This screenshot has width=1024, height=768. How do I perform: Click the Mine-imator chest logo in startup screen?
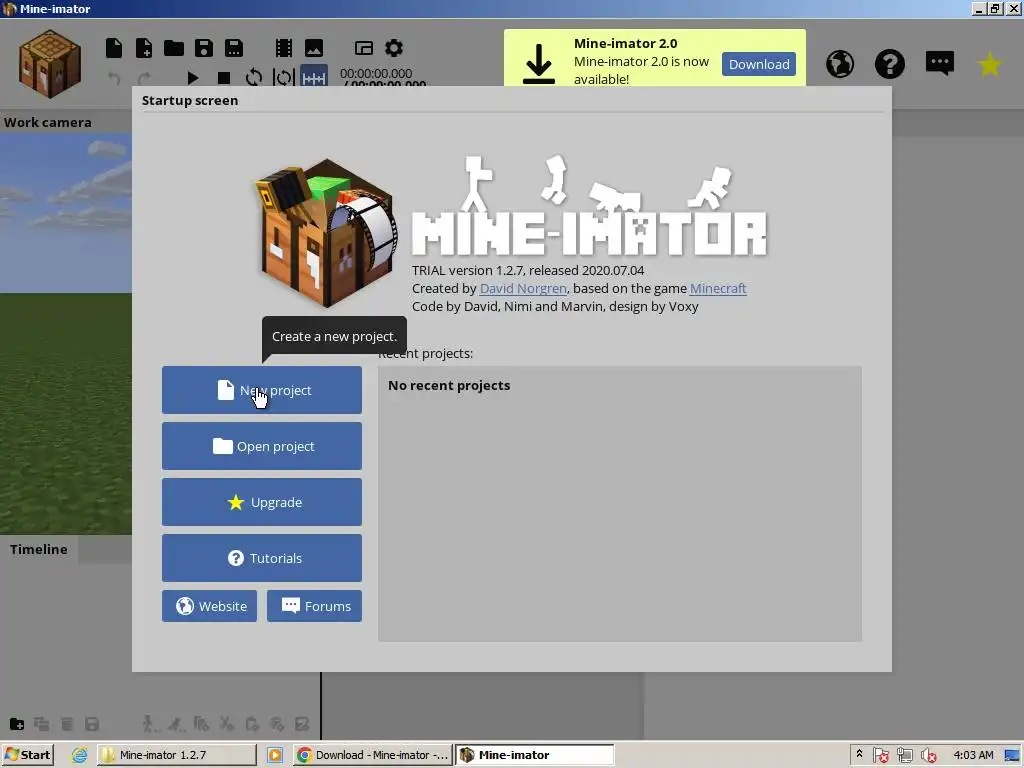click(325, 233)
